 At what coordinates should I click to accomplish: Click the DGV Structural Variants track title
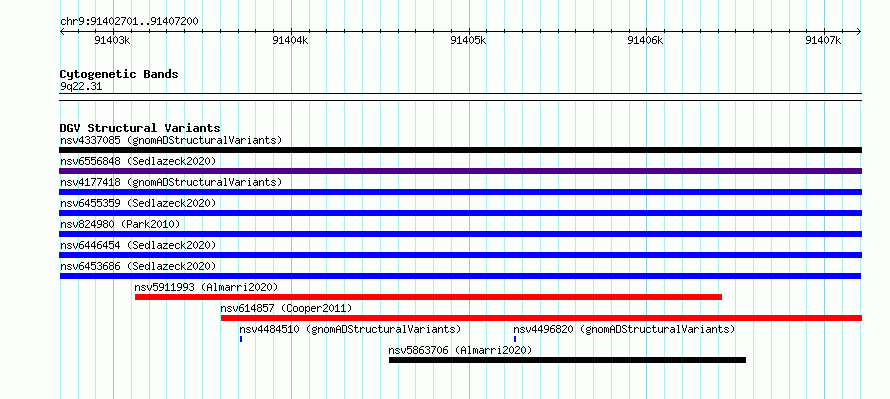(x=140, y=128)
